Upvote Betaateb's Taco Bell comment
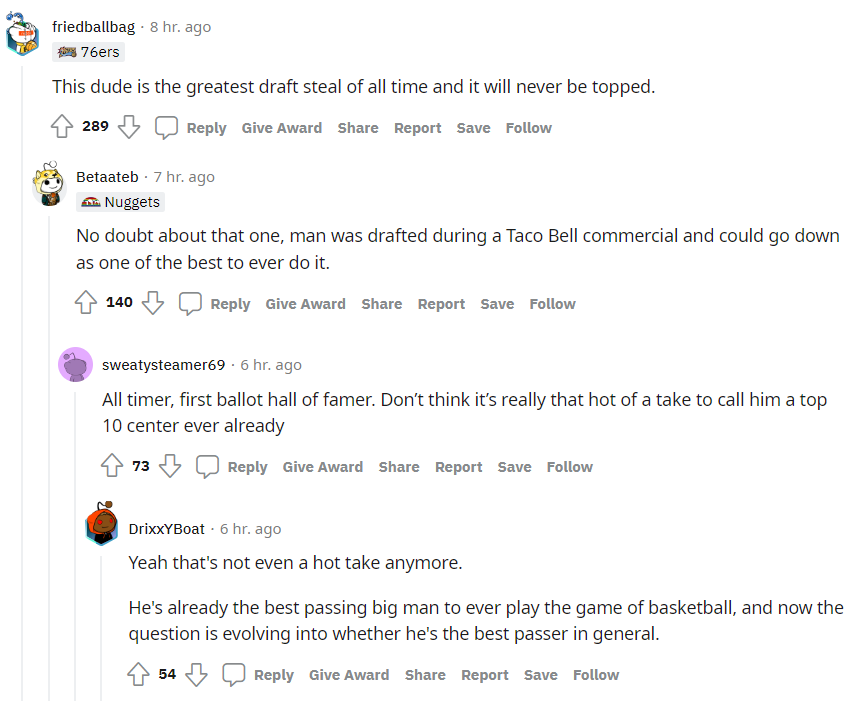 (x=86, y=303)
